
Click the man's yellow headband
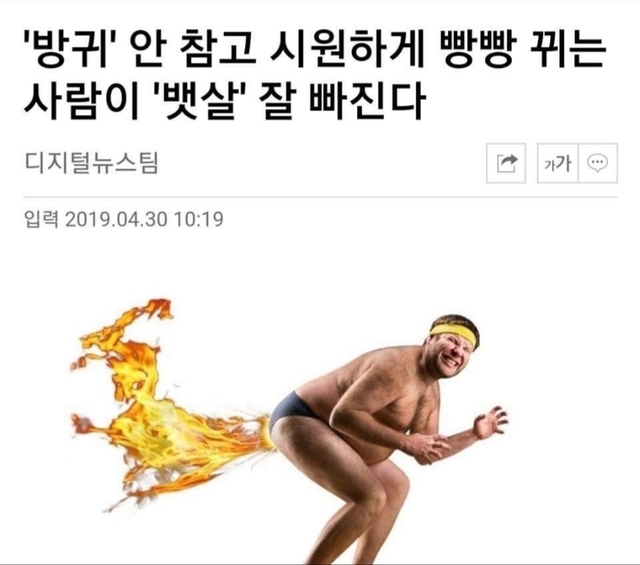(x=453, y=334)
